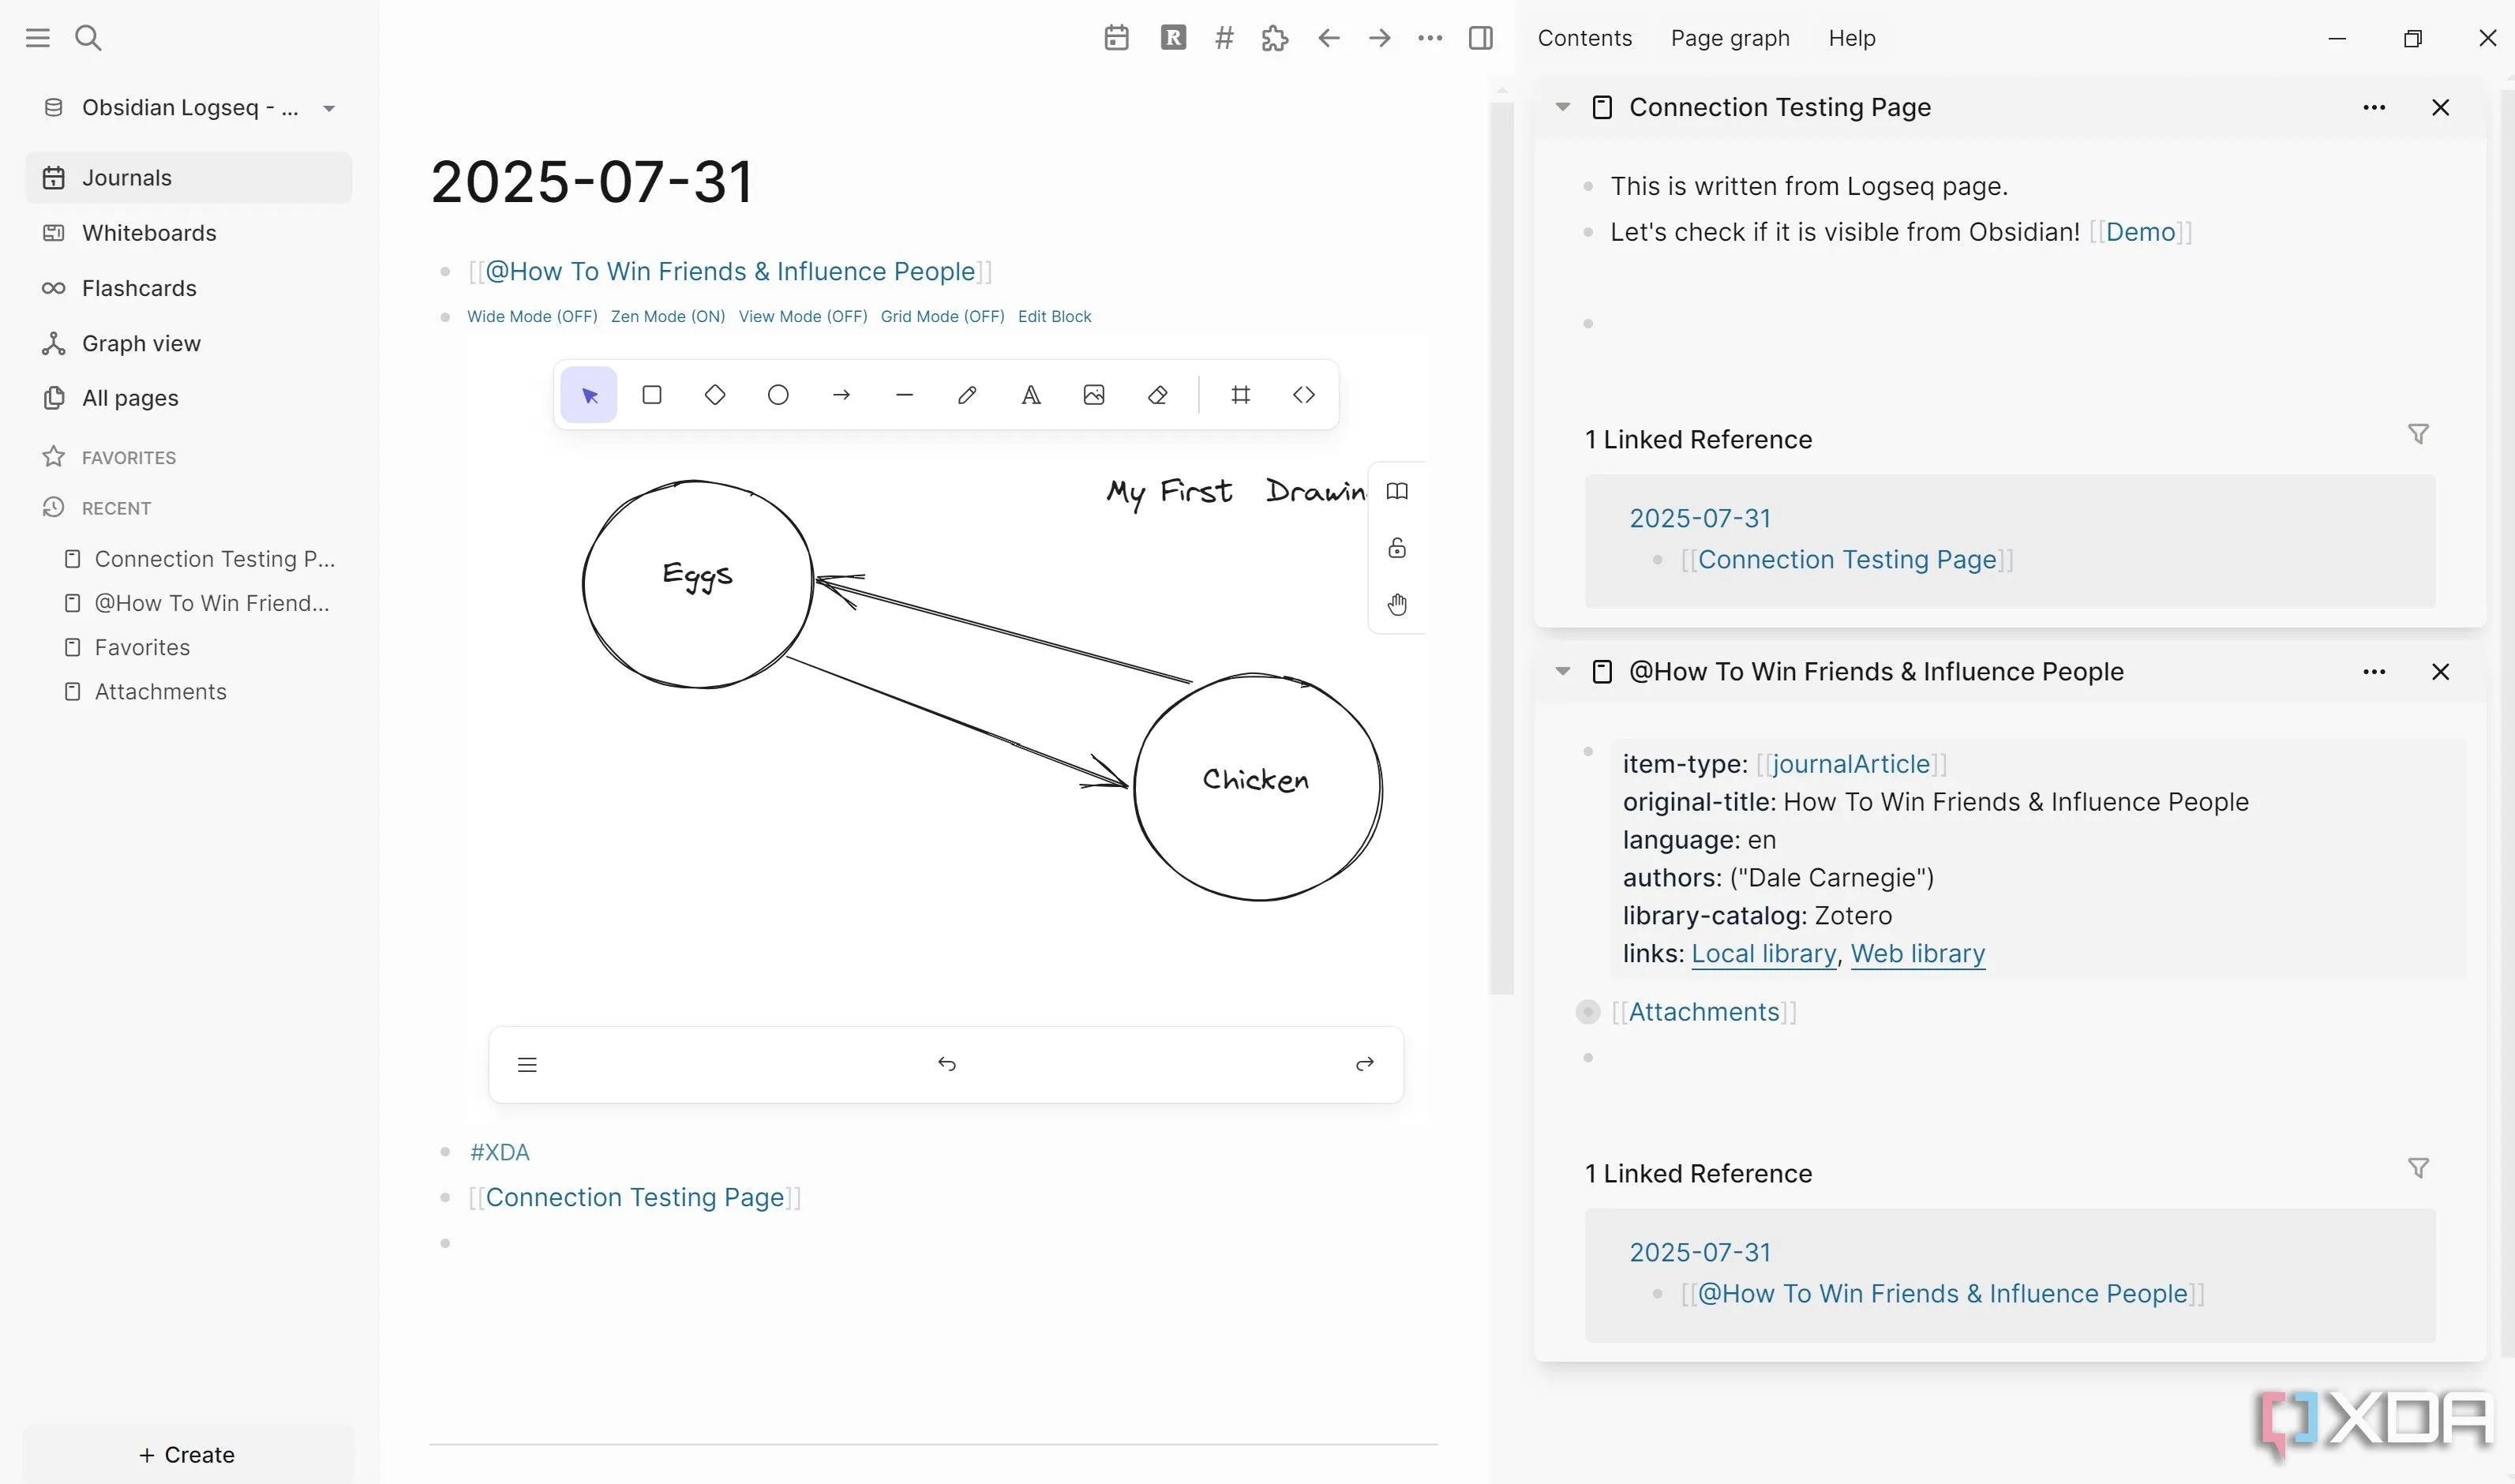Select the eraser tool
Image resolution: width=2515 pixels, height=1484 pixels.
pos(1157,395)
